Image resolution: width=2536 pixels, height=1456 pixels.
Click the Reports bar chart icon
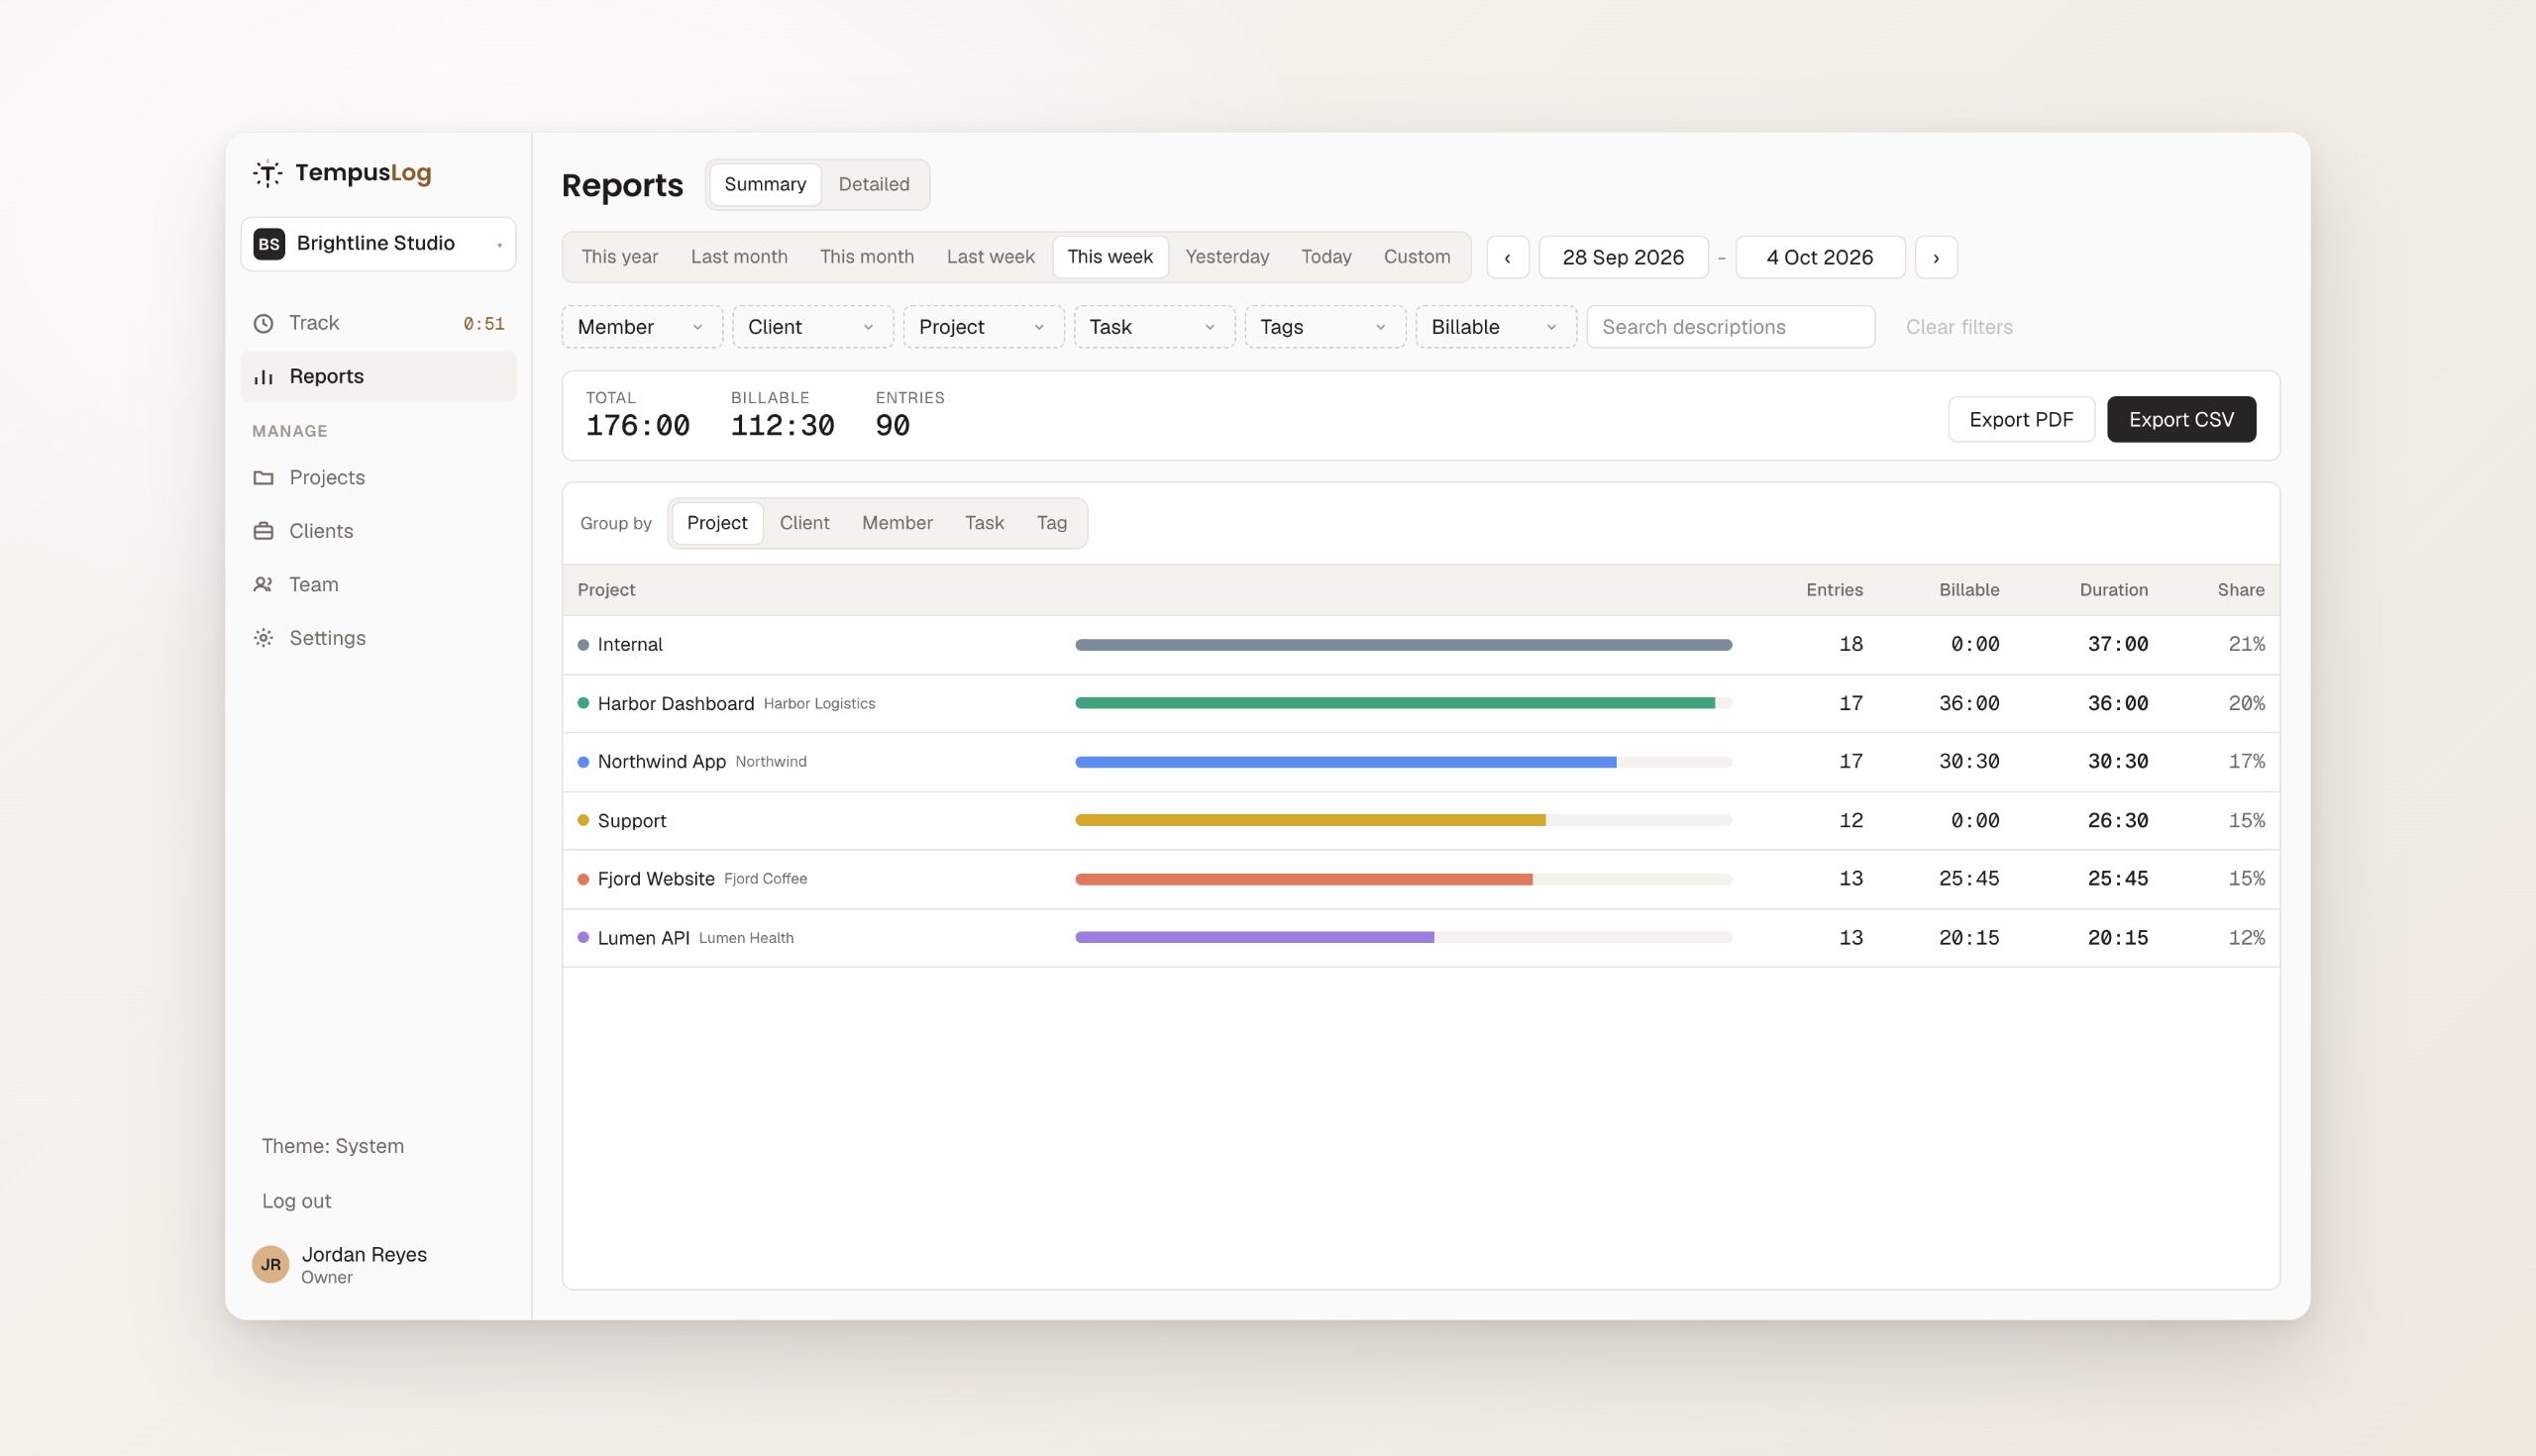coord(263,377)
